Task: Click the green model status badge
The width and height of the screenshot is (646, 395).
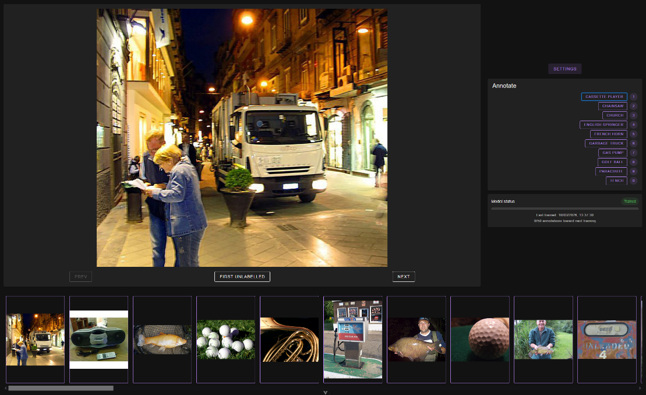Action: click(x=630, y=201)
